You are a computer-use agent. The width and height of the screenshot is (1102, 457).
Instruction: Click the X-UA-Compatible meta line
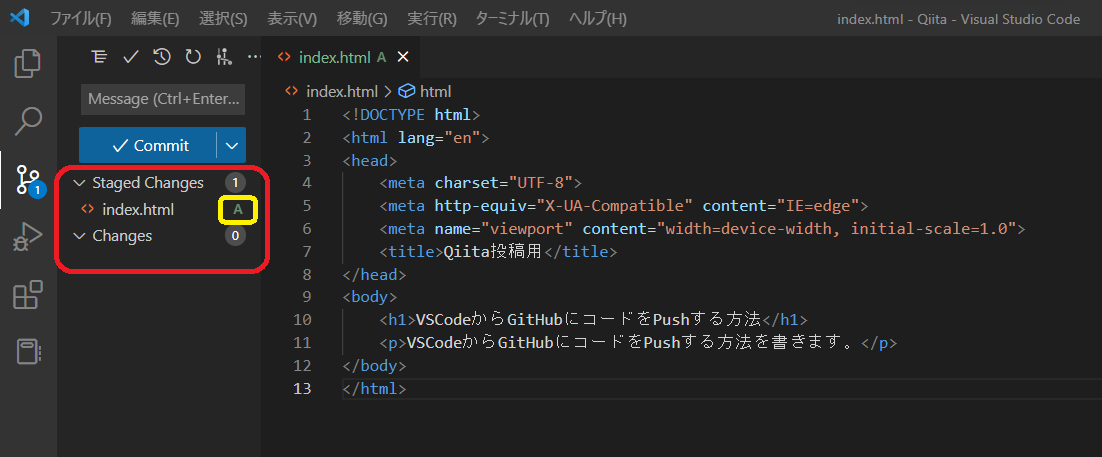click(x=624, y=205)
